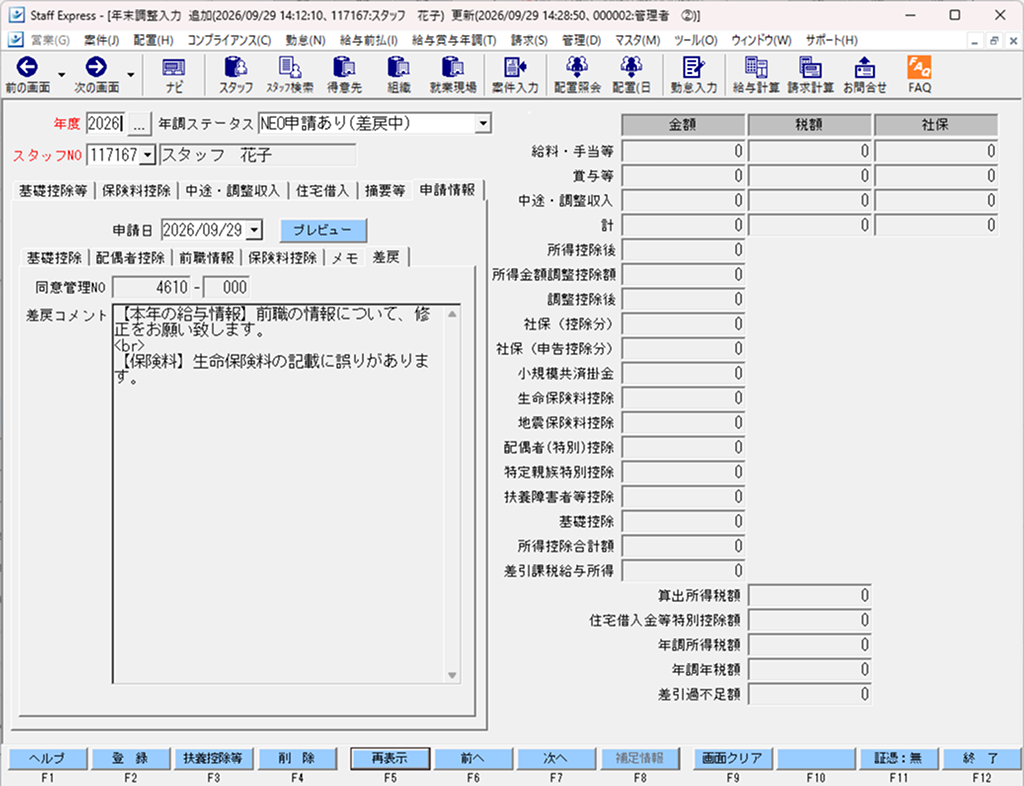Open the 管理(D) menu
Viewport: 1024px width, 786px height.
click(581, 40)
